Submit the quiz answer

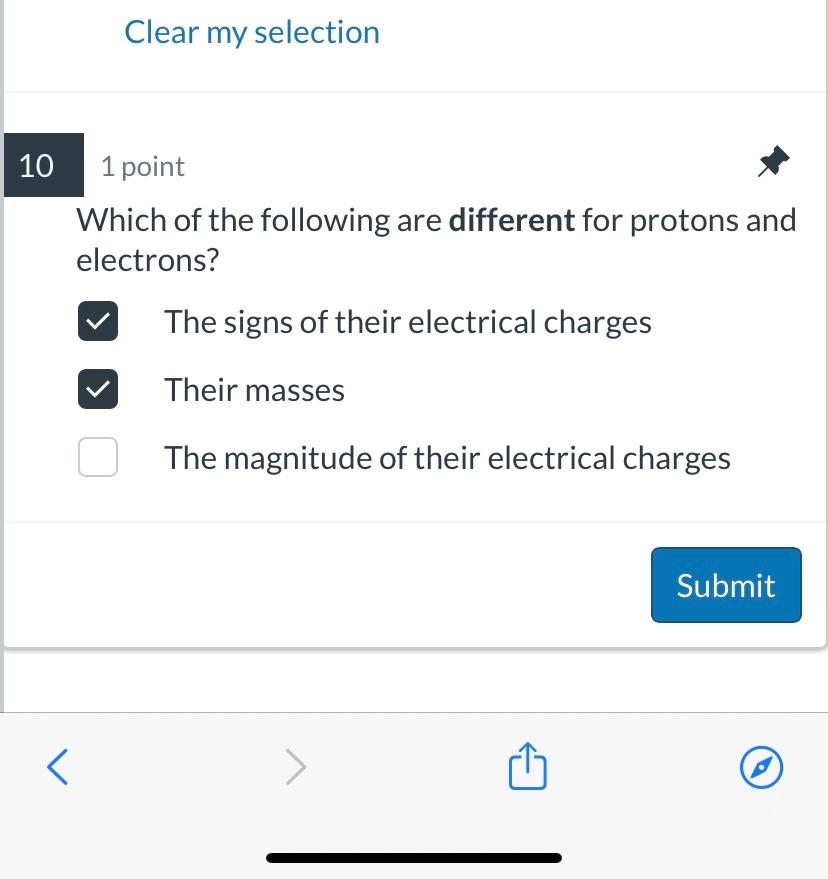[726, 585]
